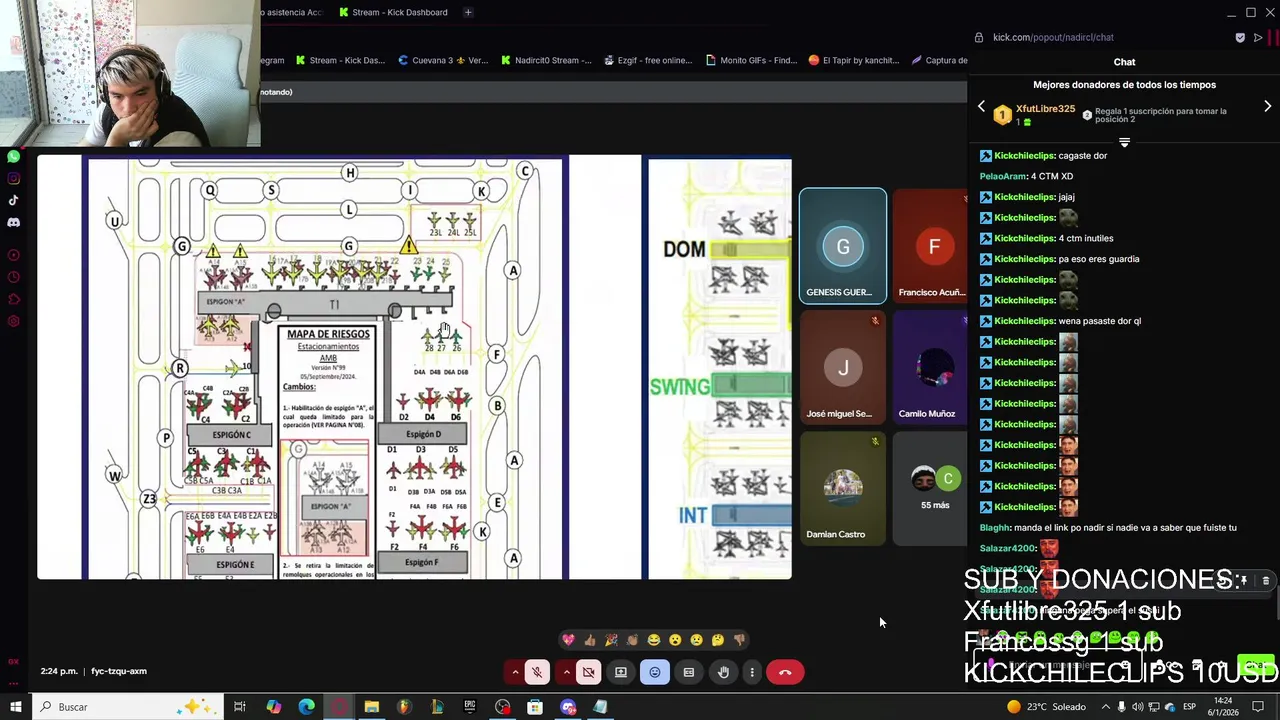Open the '55 más' participants tile
This screenshot has width=1280, height=720.
point(930,488)
